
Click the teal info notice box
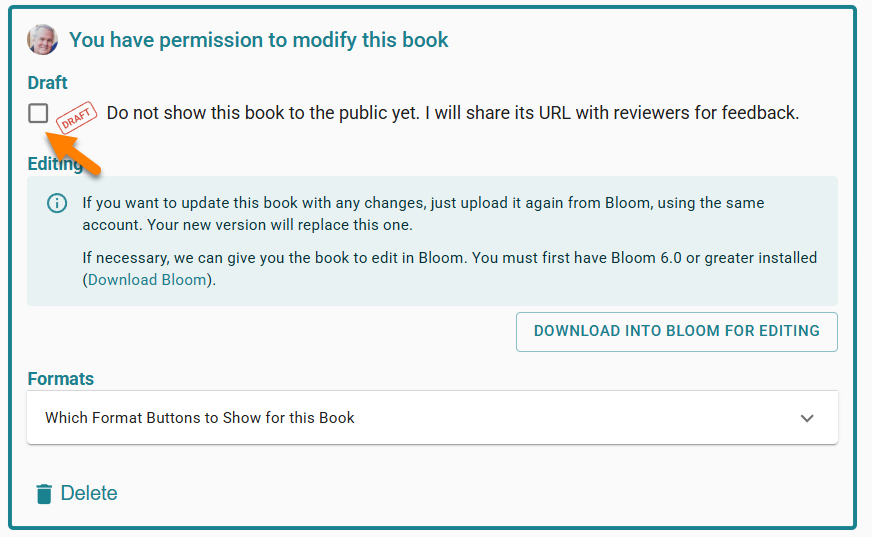[432, 241]
